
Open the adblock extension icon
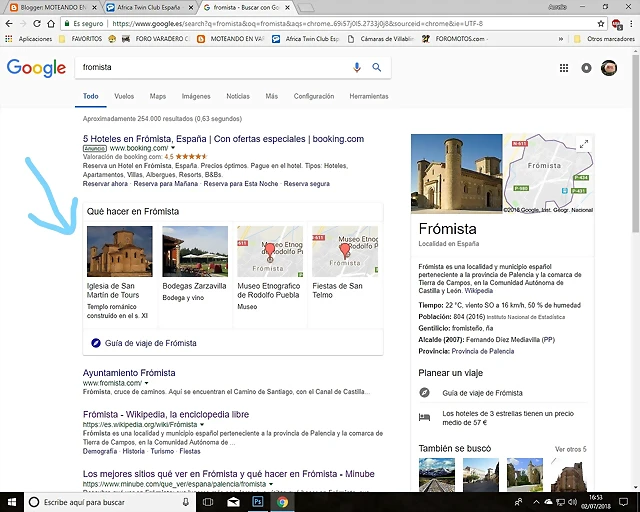pos(617,24)
